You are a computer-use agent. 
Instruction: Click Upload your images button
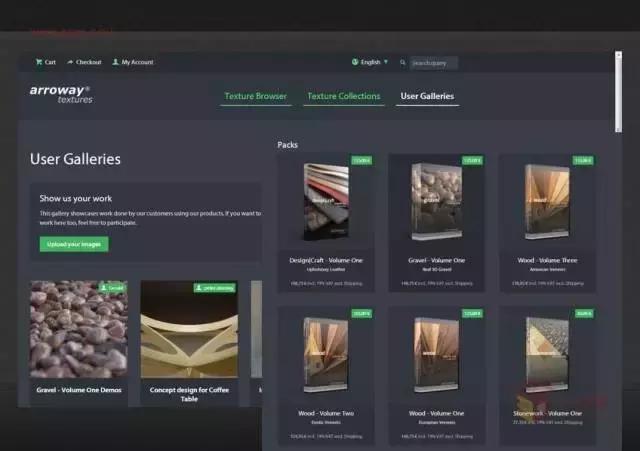[74, 244]
